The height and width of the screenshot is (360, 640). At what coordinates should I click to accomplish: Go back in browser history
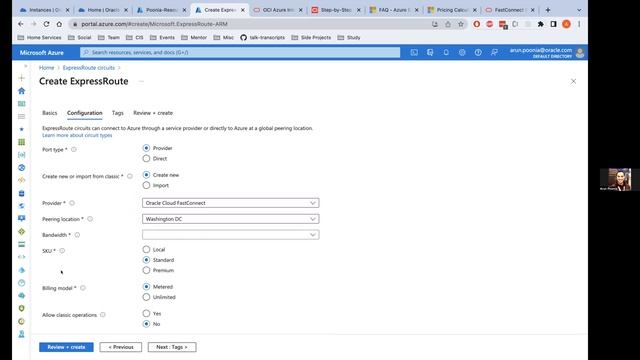21,24
